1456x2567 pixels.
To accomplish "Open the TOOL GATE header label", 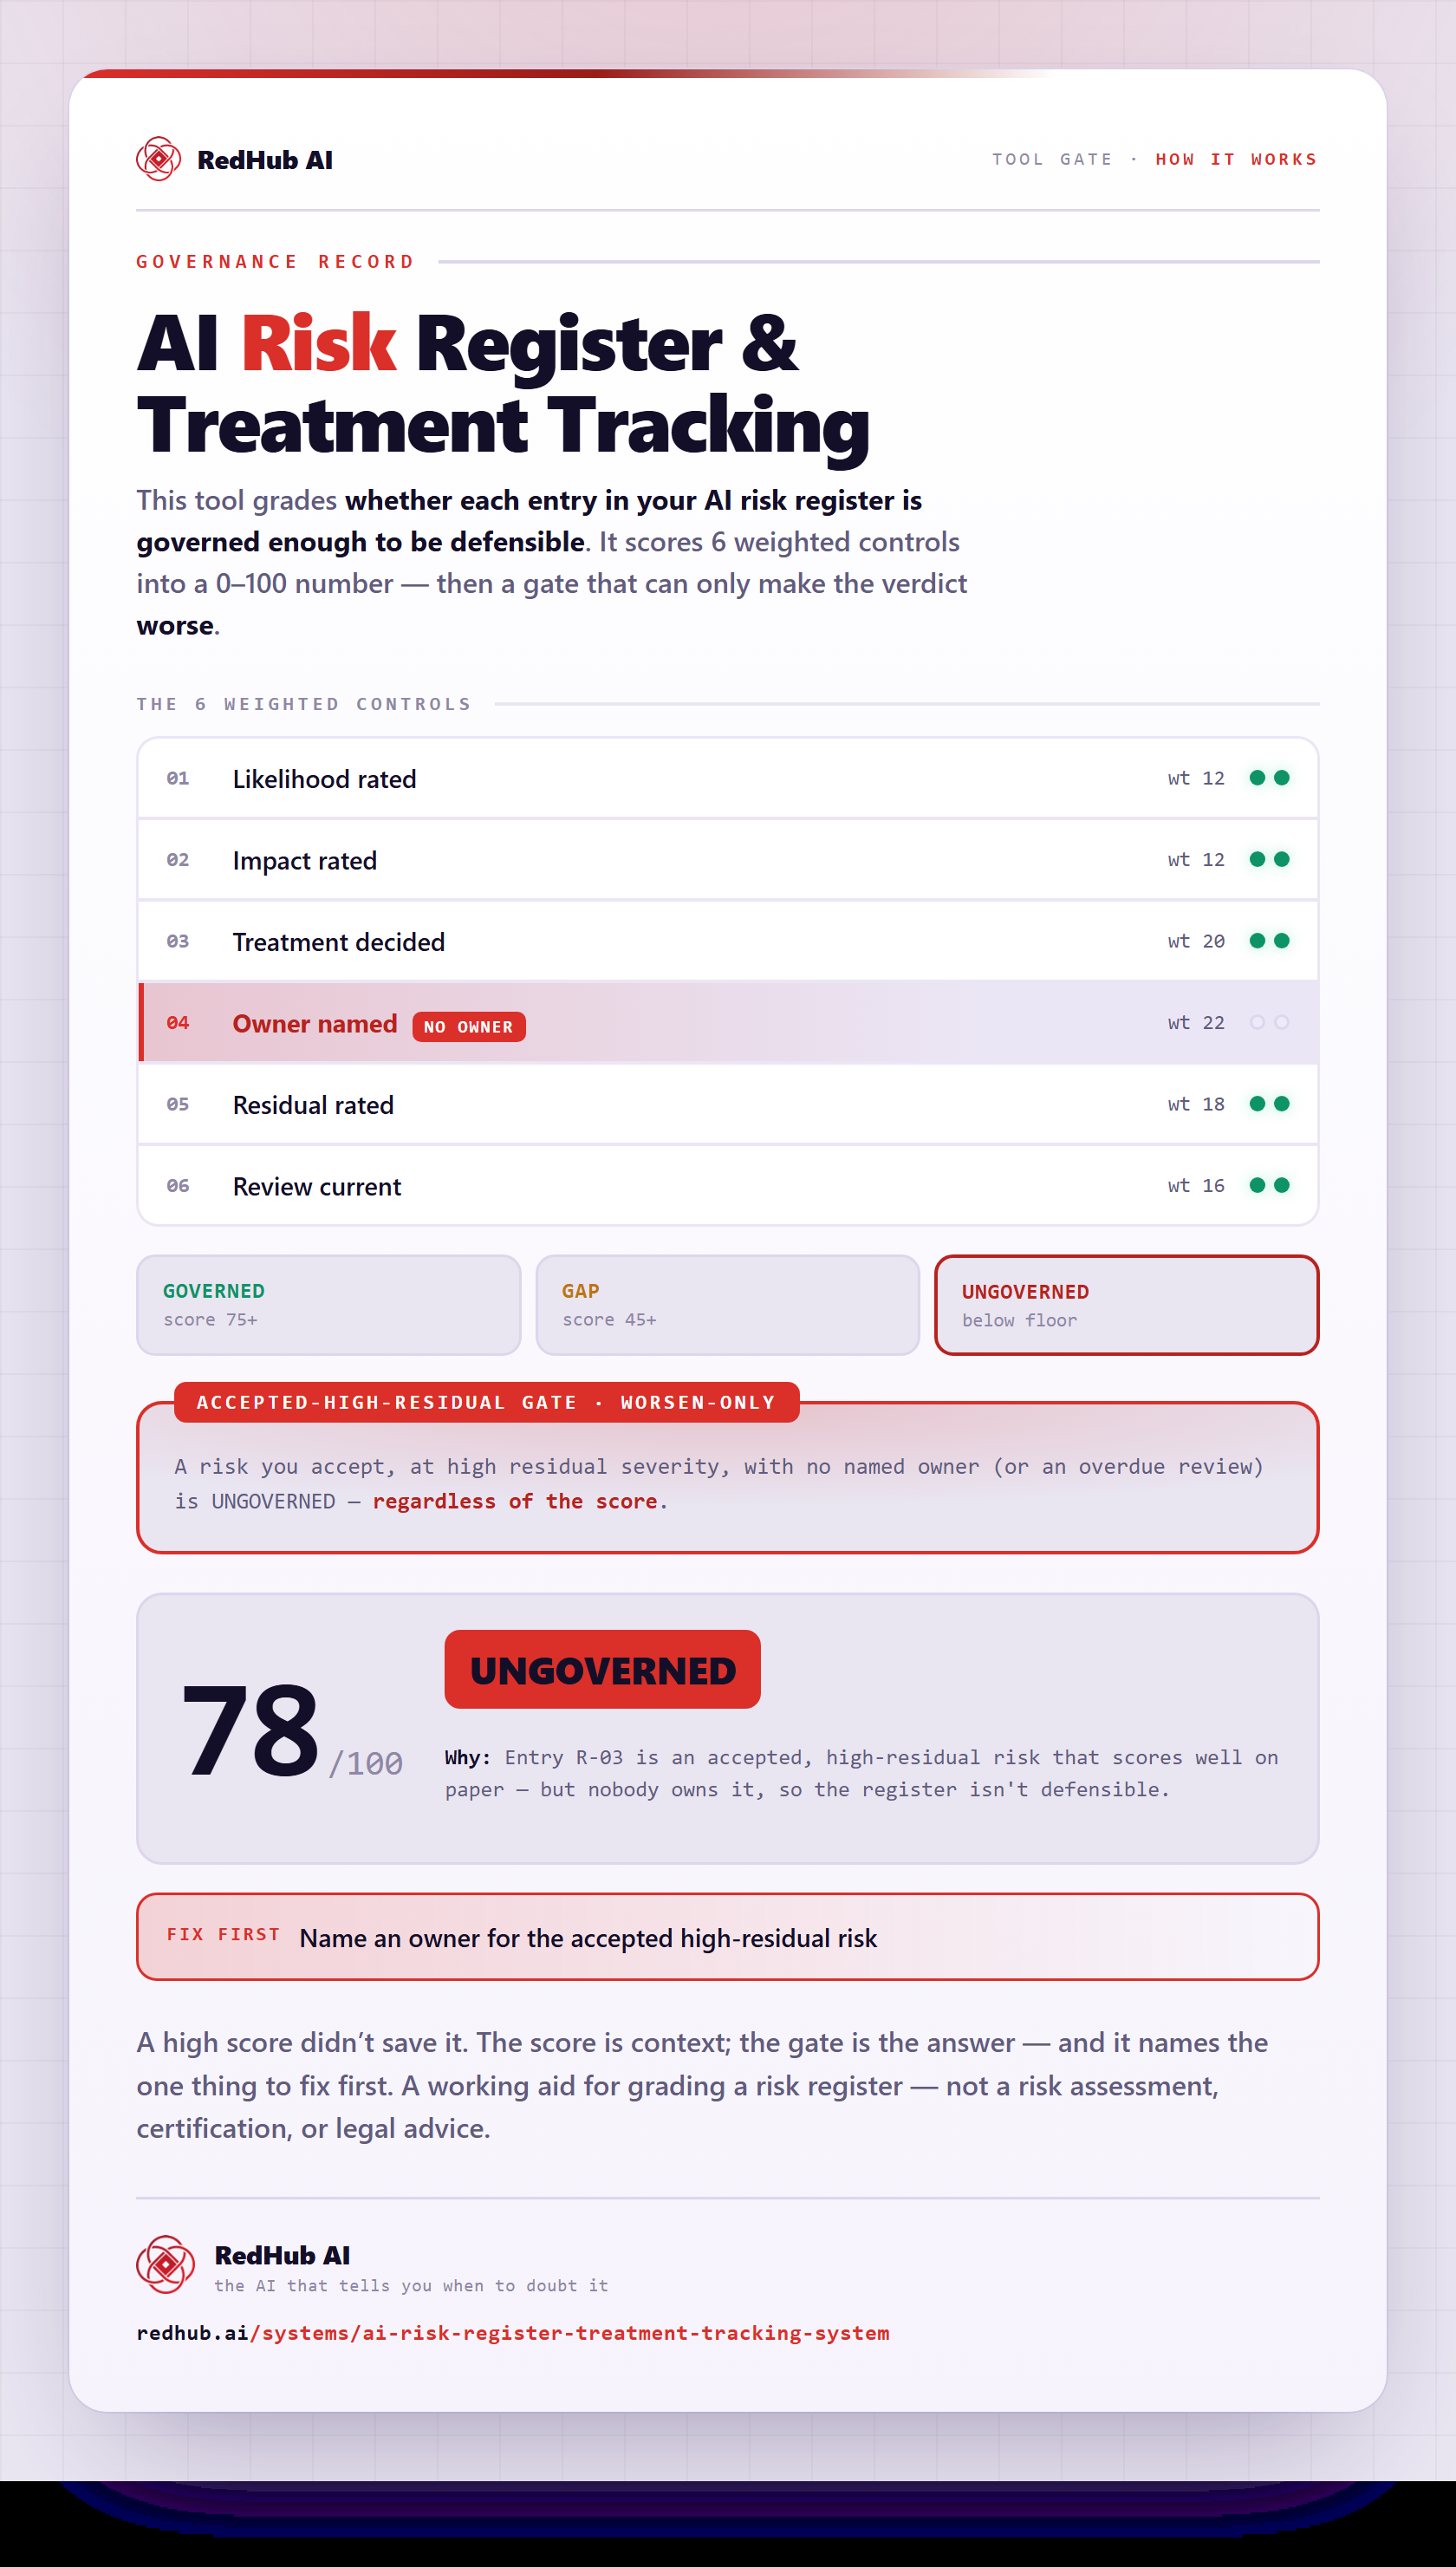I will pos(1052,159).
